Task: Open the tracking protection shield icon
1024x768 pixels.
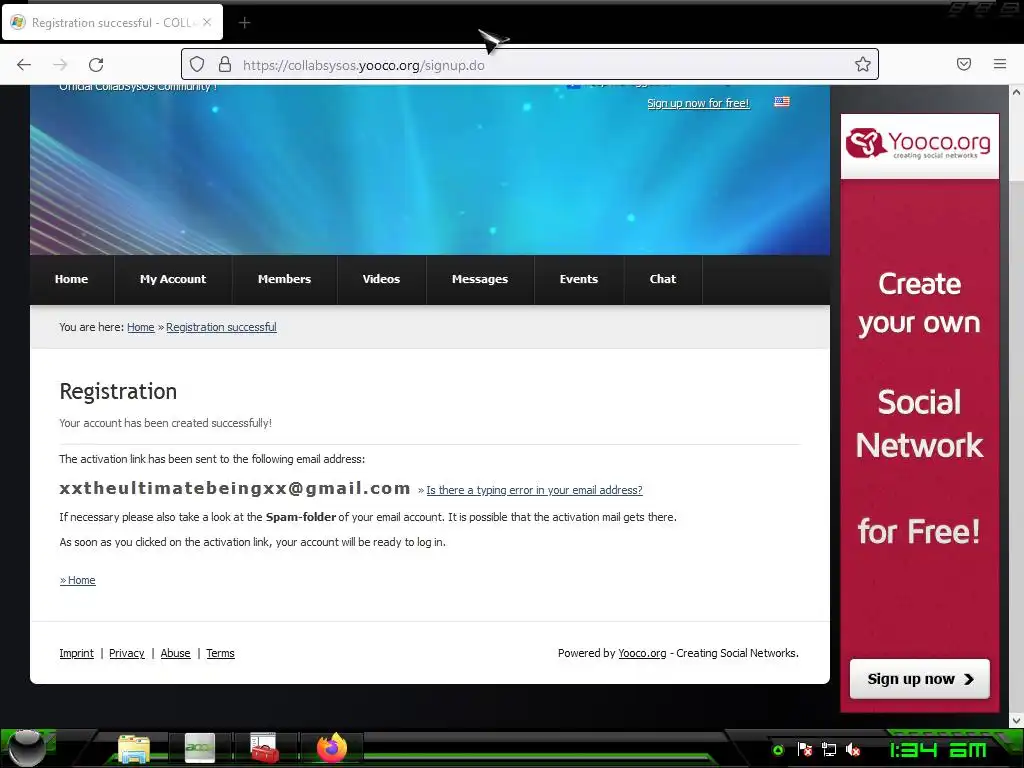Action: point(197,64)
